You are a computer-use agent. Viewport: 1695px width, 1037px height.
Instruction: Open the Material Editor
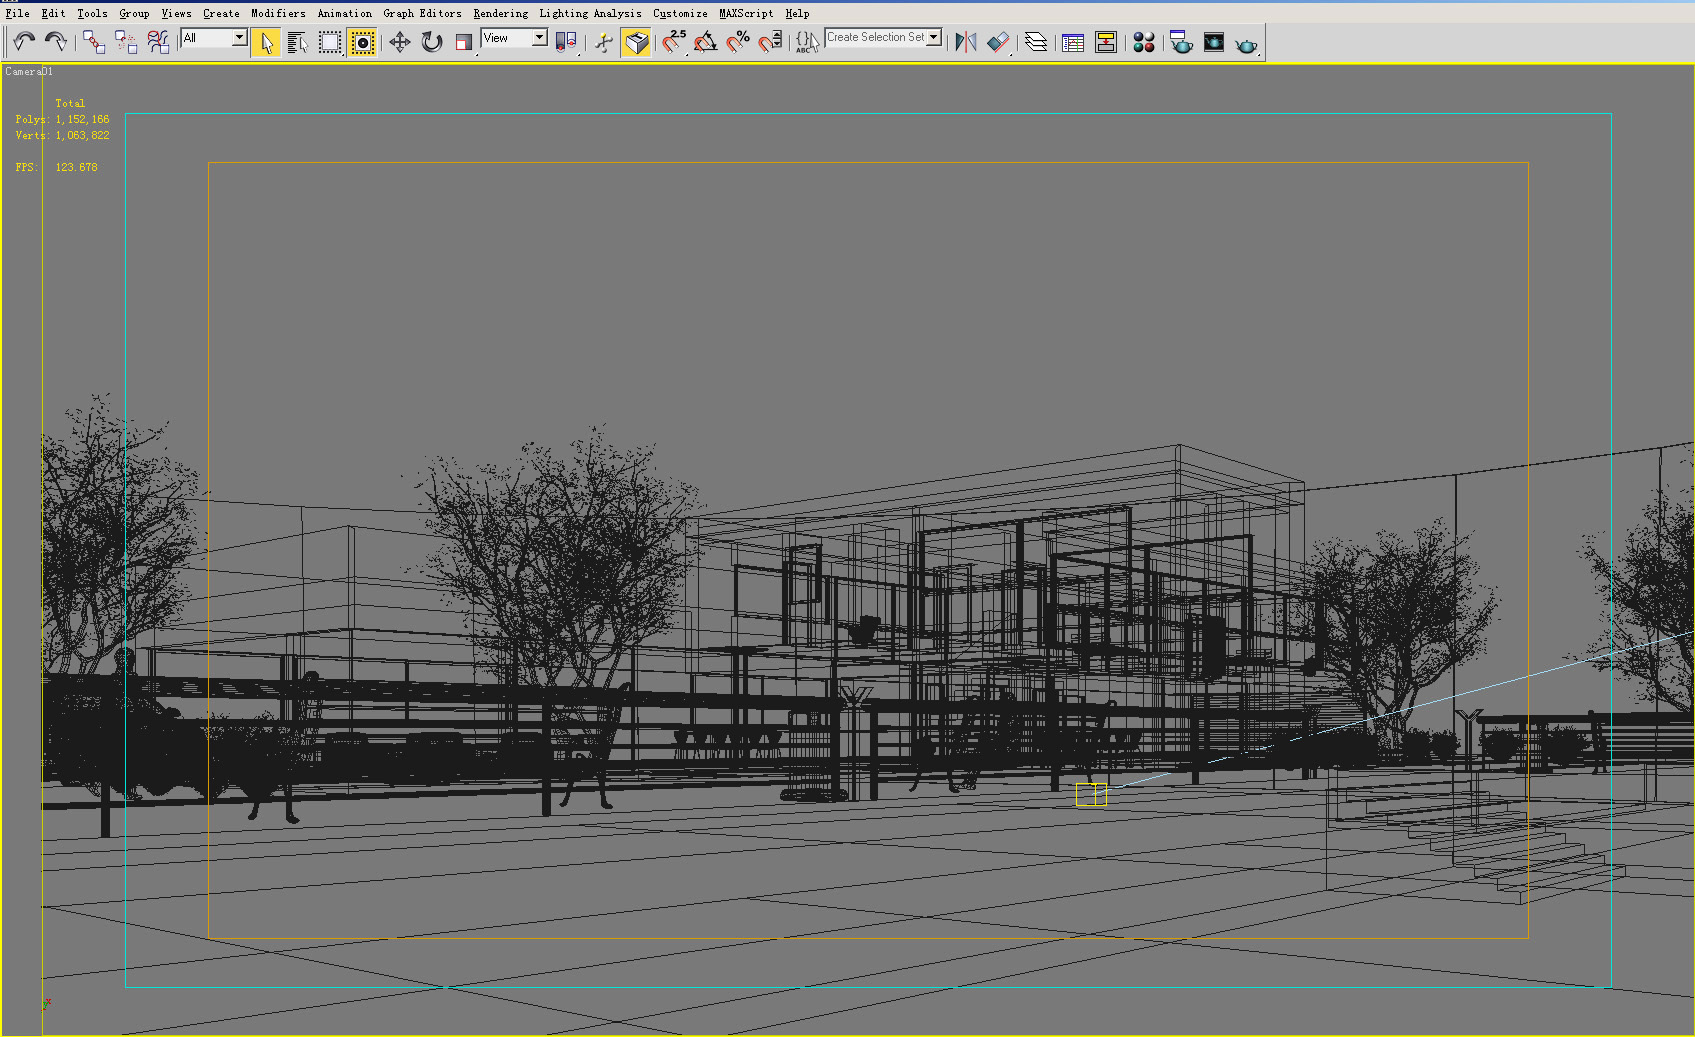tap(1143, 42)
